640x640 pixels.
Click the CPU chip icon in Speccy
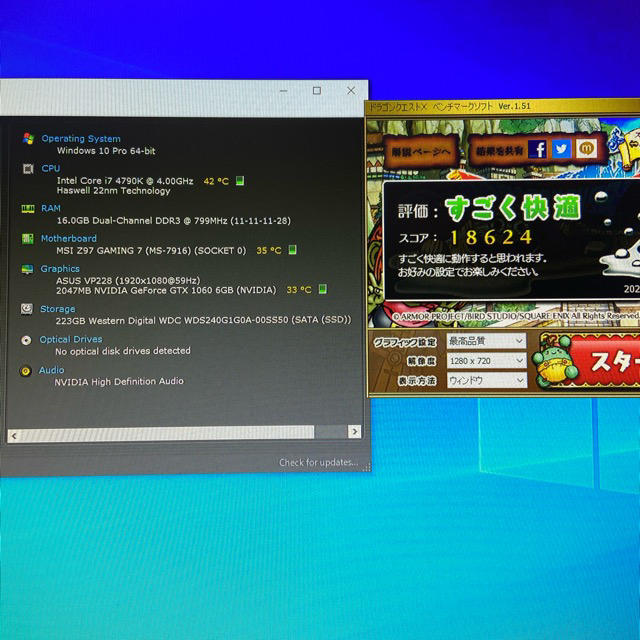pos(28,169)
